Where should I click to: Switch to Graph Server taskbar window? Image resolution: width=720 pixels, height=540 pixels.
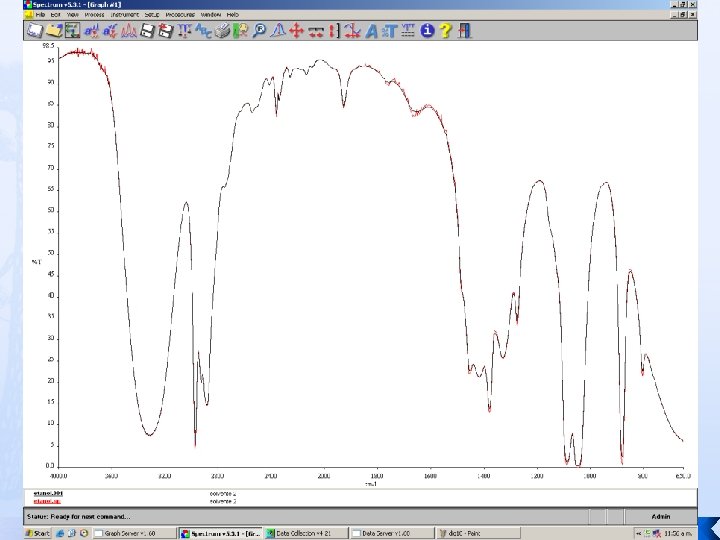tap(135, 533)
